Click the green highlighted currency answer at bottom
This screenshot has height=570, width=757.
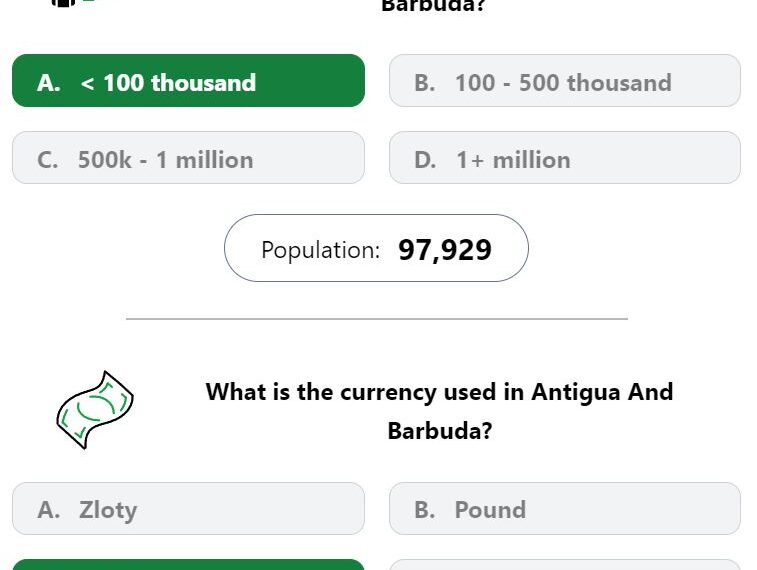click(188, 565)
